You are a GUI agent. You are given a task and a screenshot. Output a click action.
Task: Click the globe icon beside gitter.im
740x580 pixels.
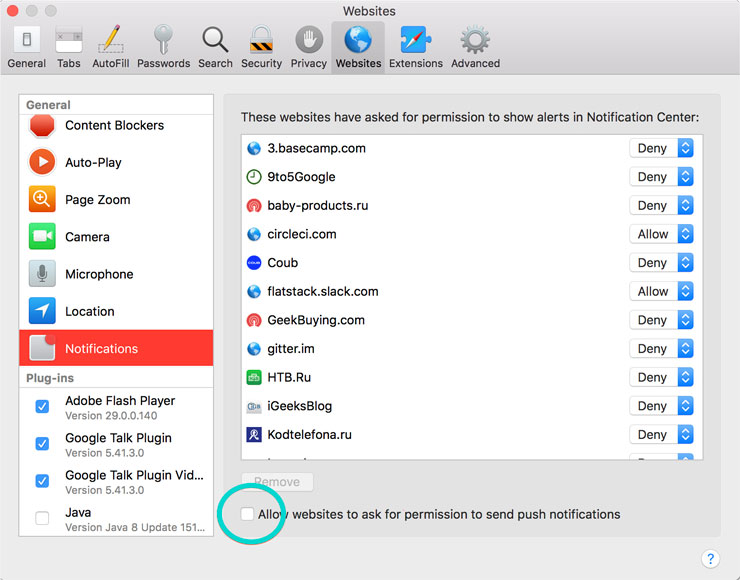pyautogui.click(x=254, y=349)
